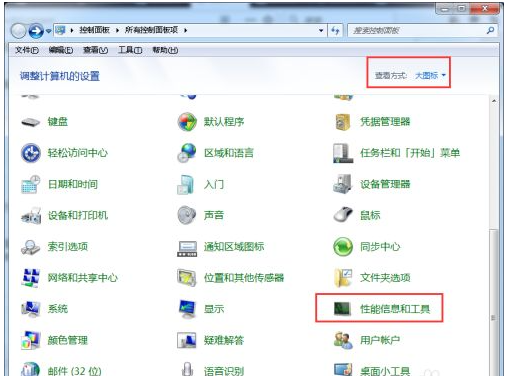Open Date and Time (日期和时间) icon
The width and height of the screenshot is (505, 376).
(x=31, y=184)
